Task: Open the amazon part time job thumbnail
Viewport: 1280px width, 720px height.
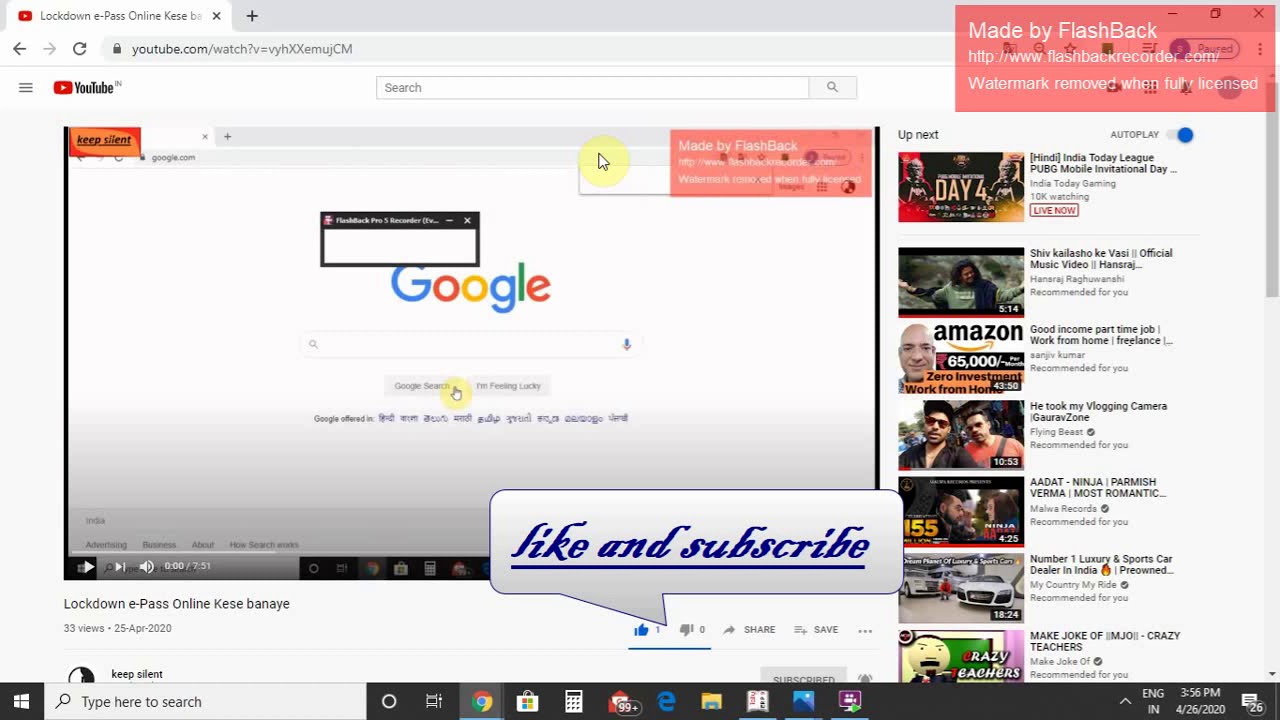Action: coord(961,358)
